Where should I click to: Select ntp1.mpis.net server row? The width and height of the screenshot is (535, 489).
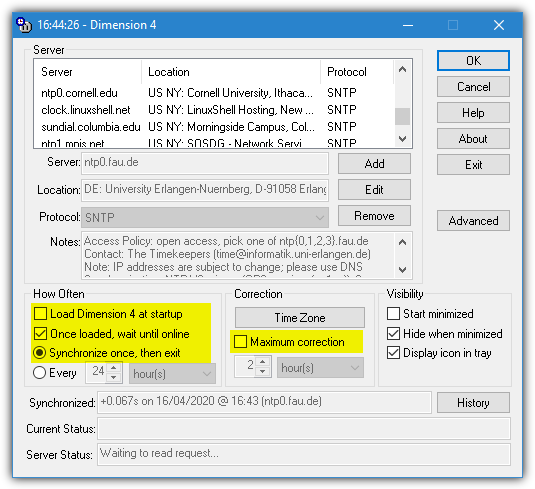[x=214, y=142]
